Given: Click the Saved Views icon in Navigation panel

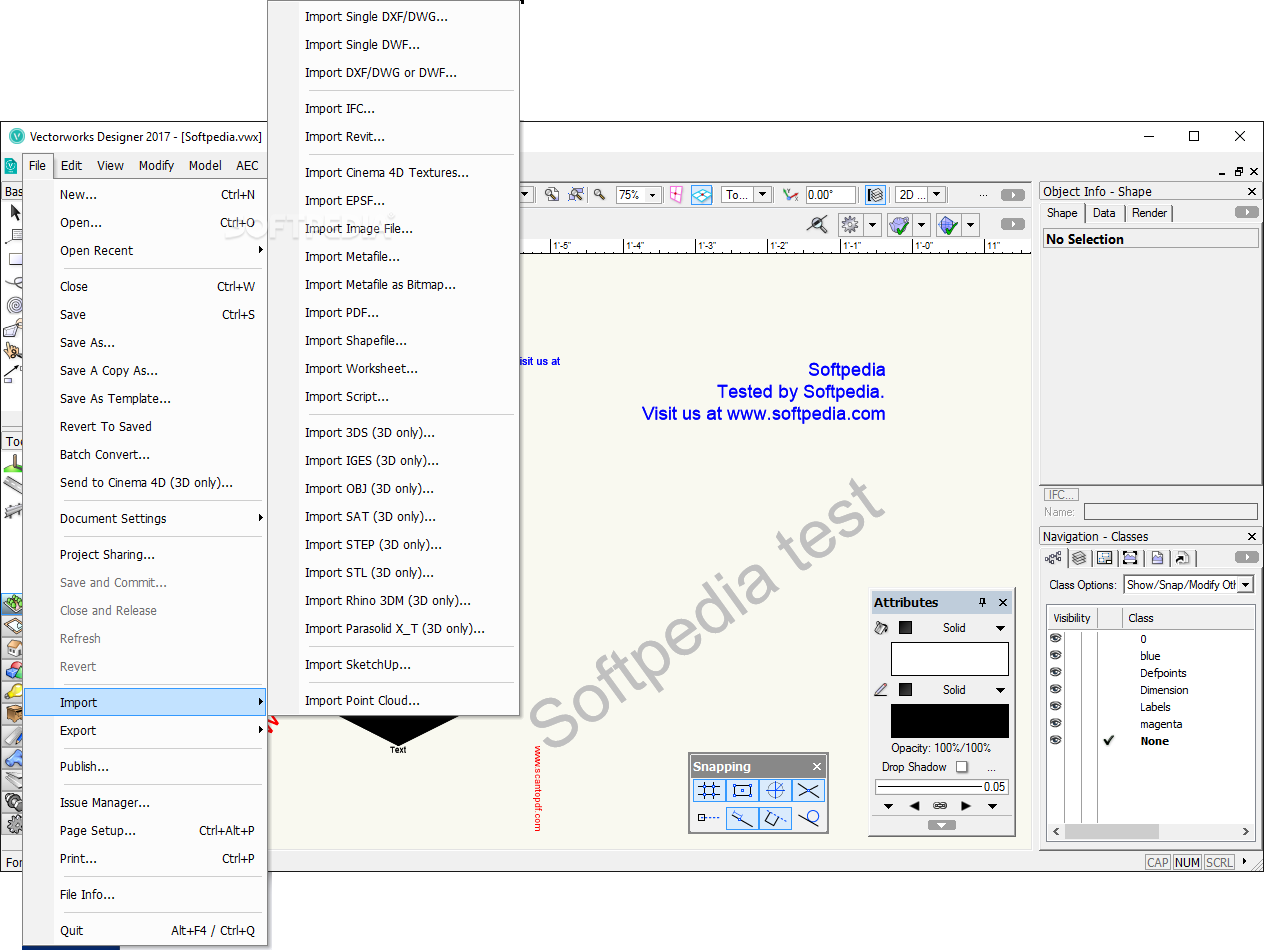Looking at the screenshot, I should [x=1157, y=558].
